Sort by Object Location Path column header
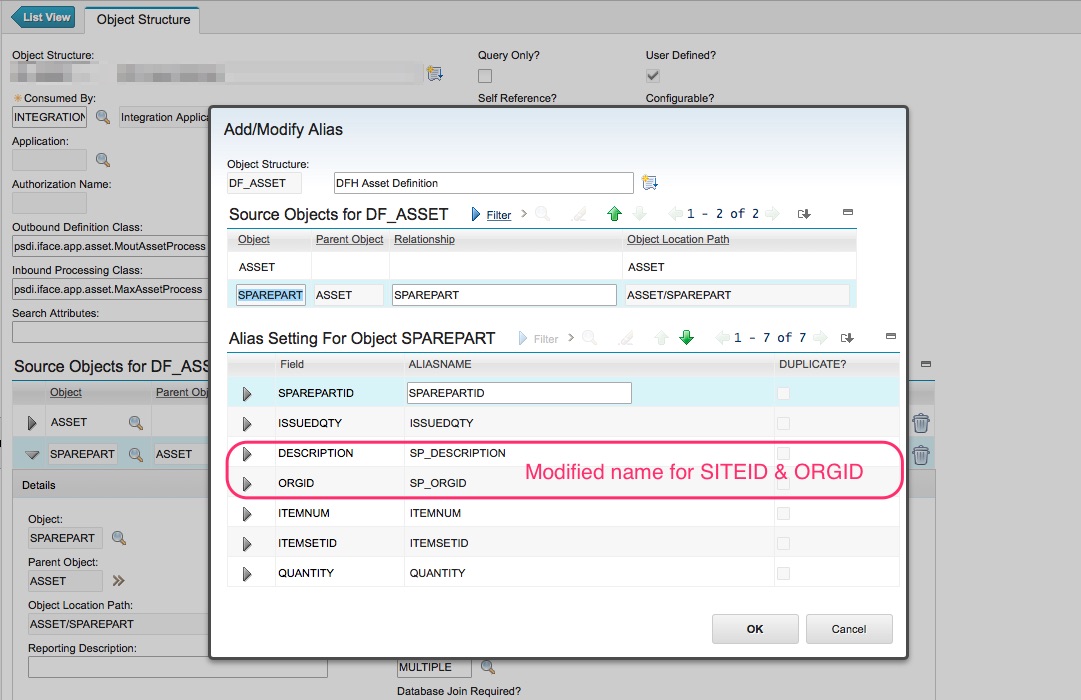This screenshot has width=1081, height=700. [x=678, y=239]
